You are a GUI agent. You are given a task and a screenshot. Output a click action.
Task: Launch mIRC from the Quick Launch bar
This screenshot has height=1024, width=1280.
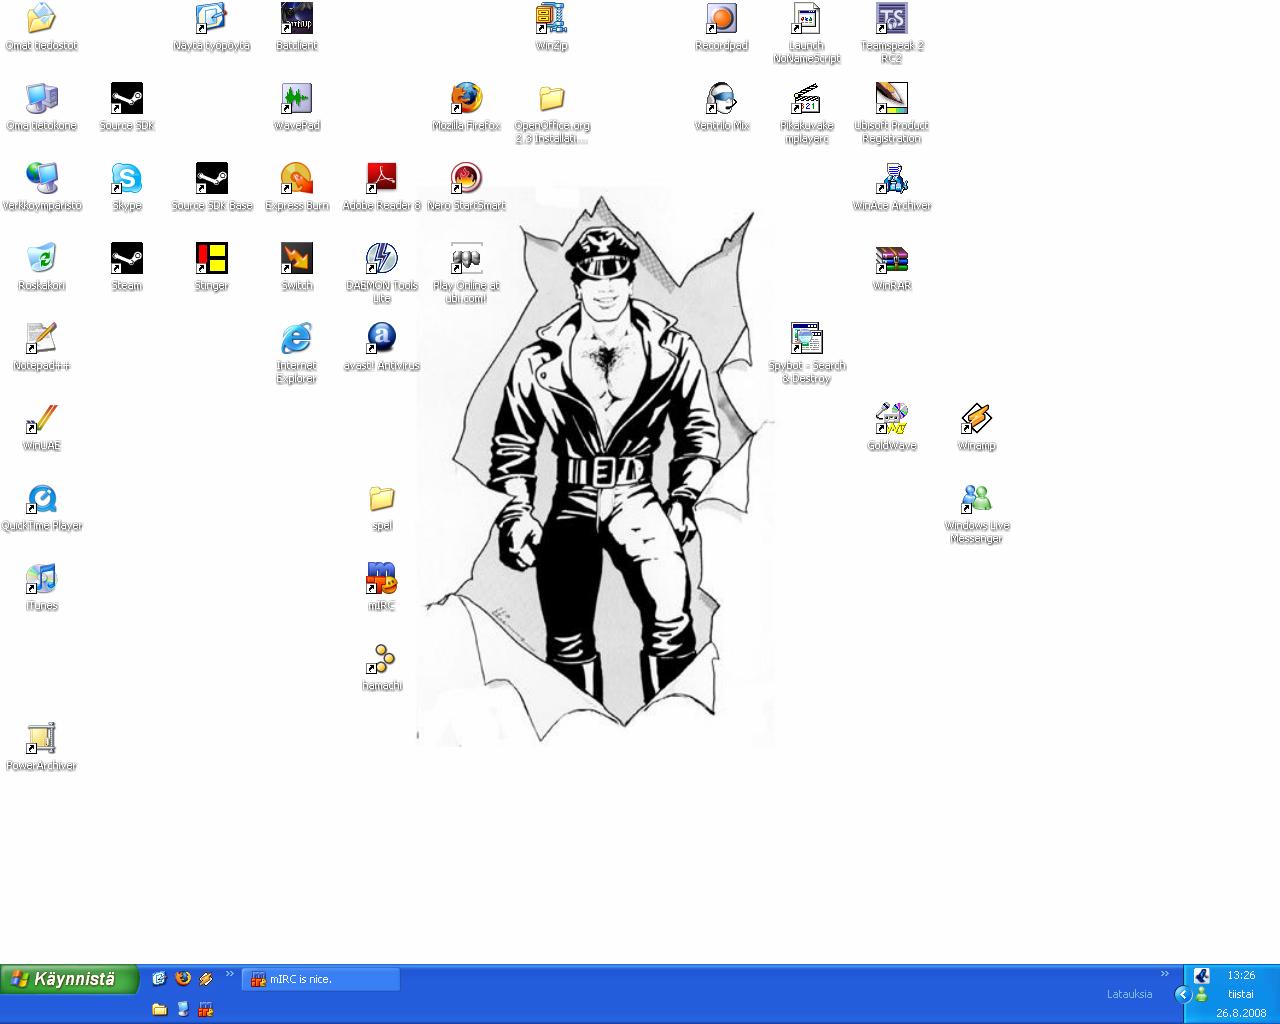click(x=206, y=1010)
